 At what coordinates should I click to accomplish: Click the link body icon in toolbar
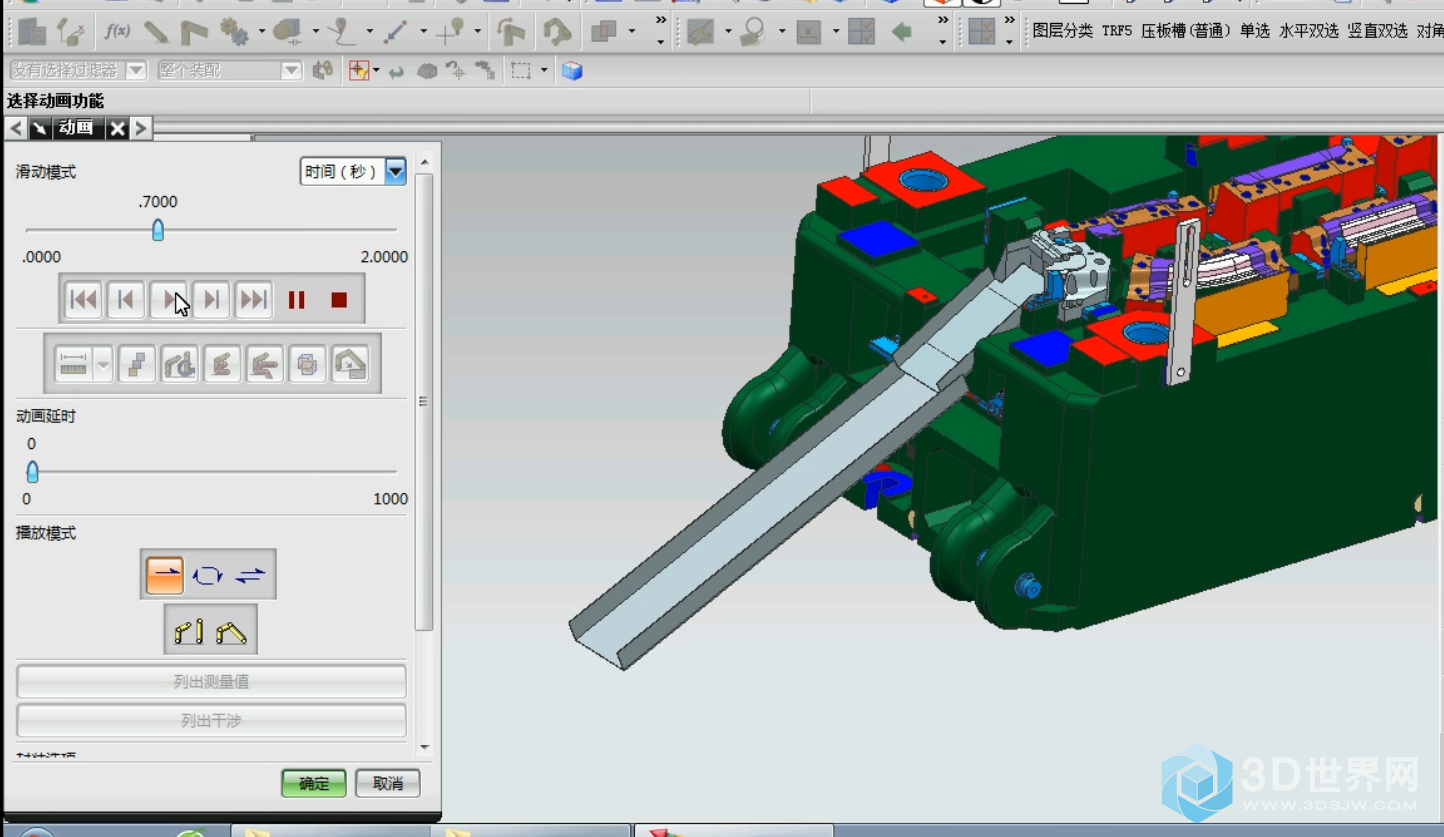pyautogui.click(x=155, y=32)
